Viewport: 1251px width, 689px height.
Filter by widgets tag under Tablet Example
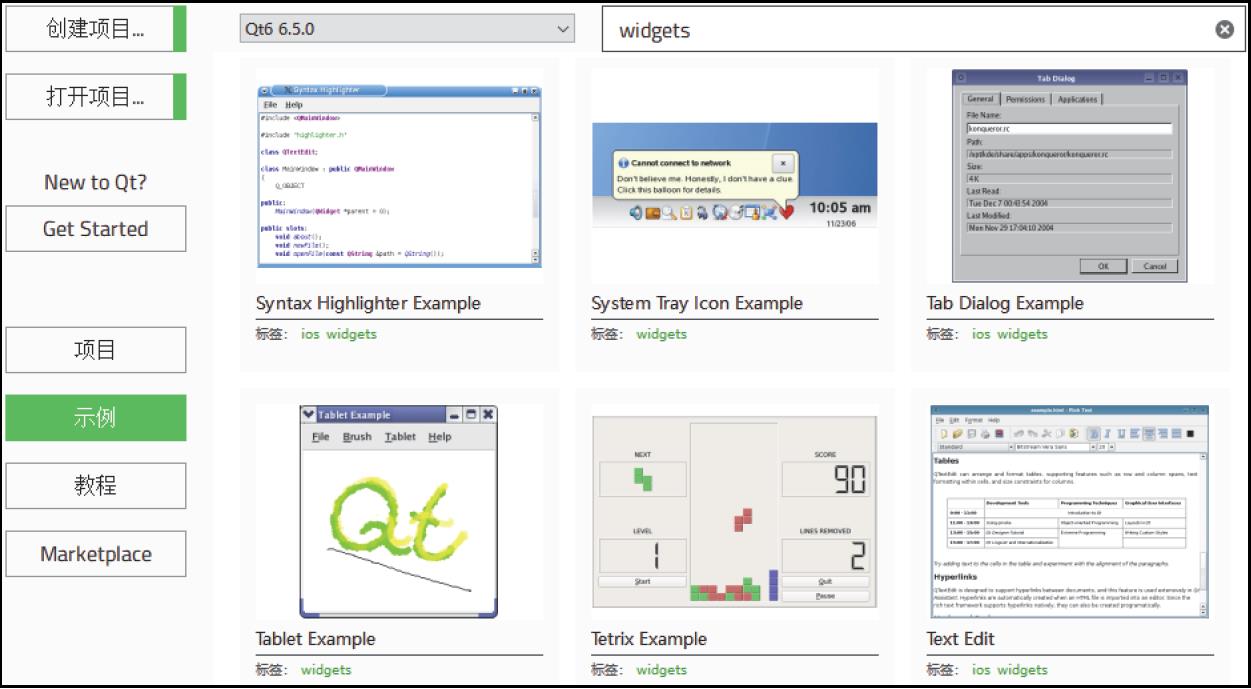pyautogui.click(x=326, y=670)
